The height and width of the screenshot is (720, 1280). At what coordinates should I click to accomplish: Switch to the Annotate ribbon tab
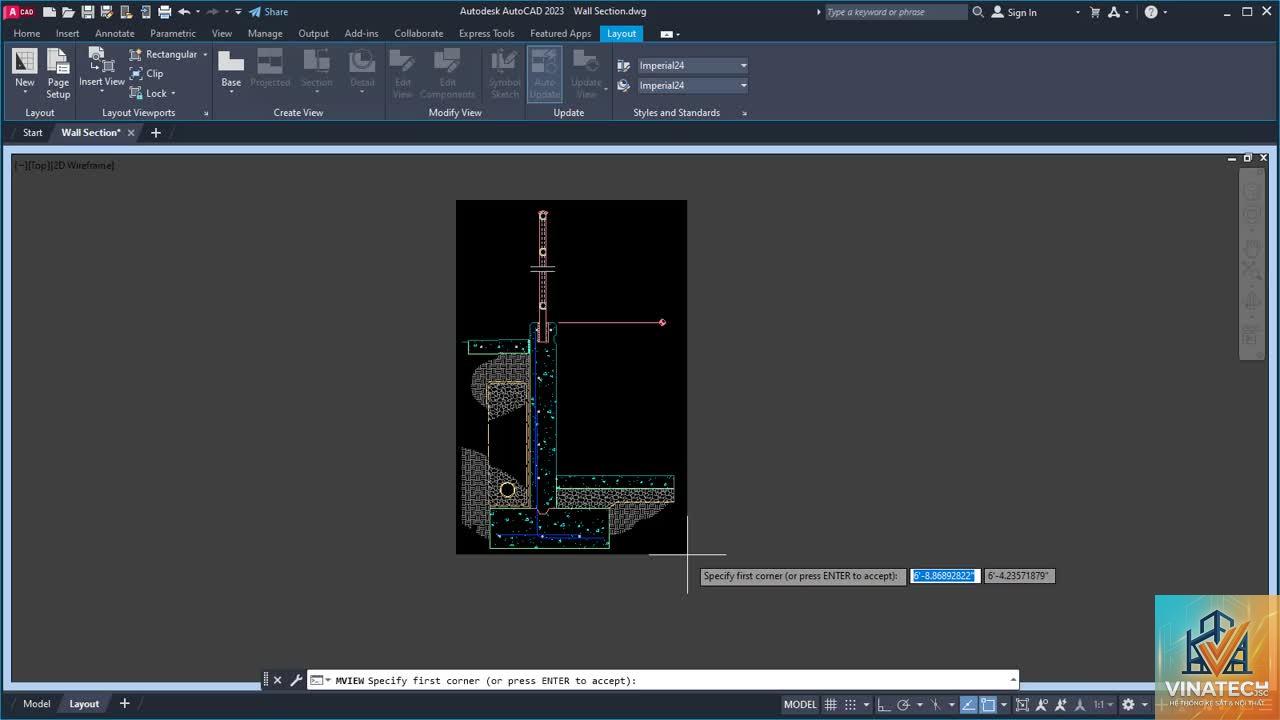[115, 33]
